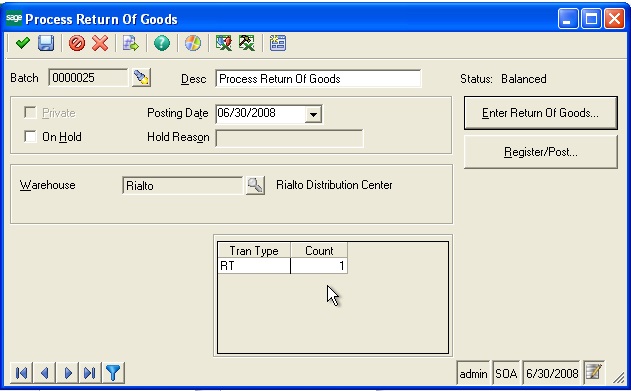
Task: Click the floppy disk Save icon
Action: (46, 43)
